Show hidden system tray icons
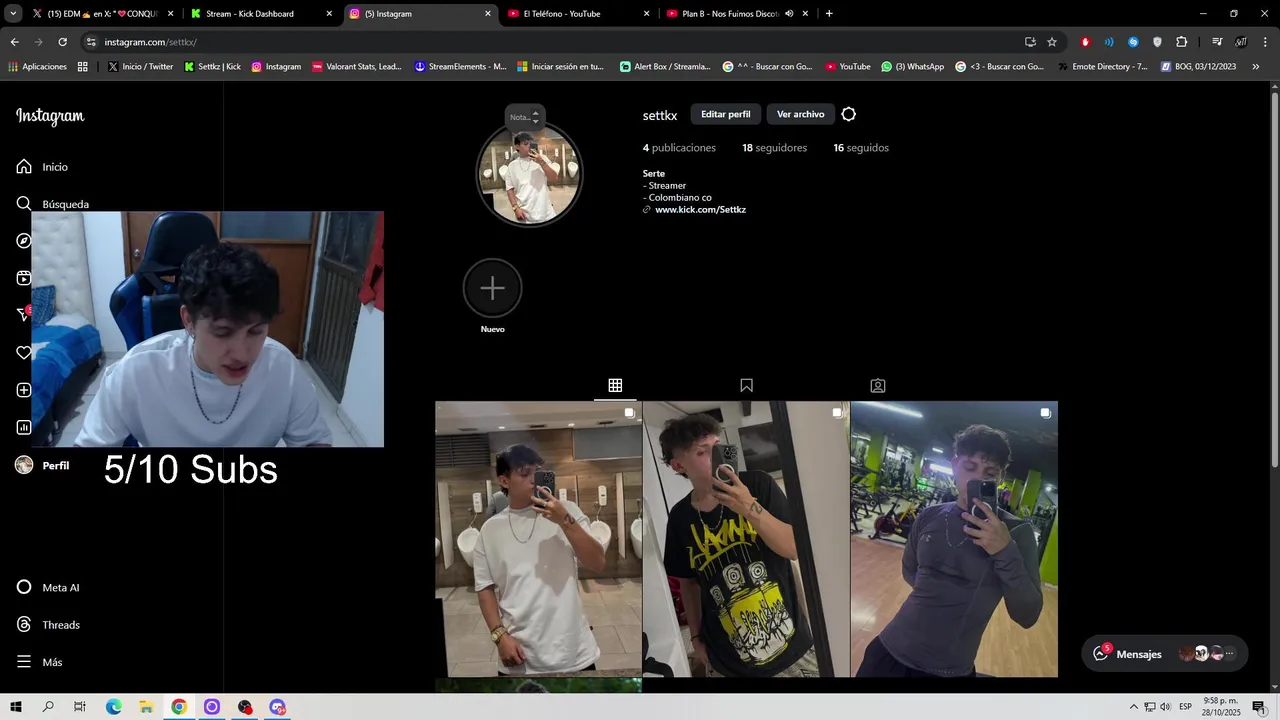 (x=1133, y=707)
